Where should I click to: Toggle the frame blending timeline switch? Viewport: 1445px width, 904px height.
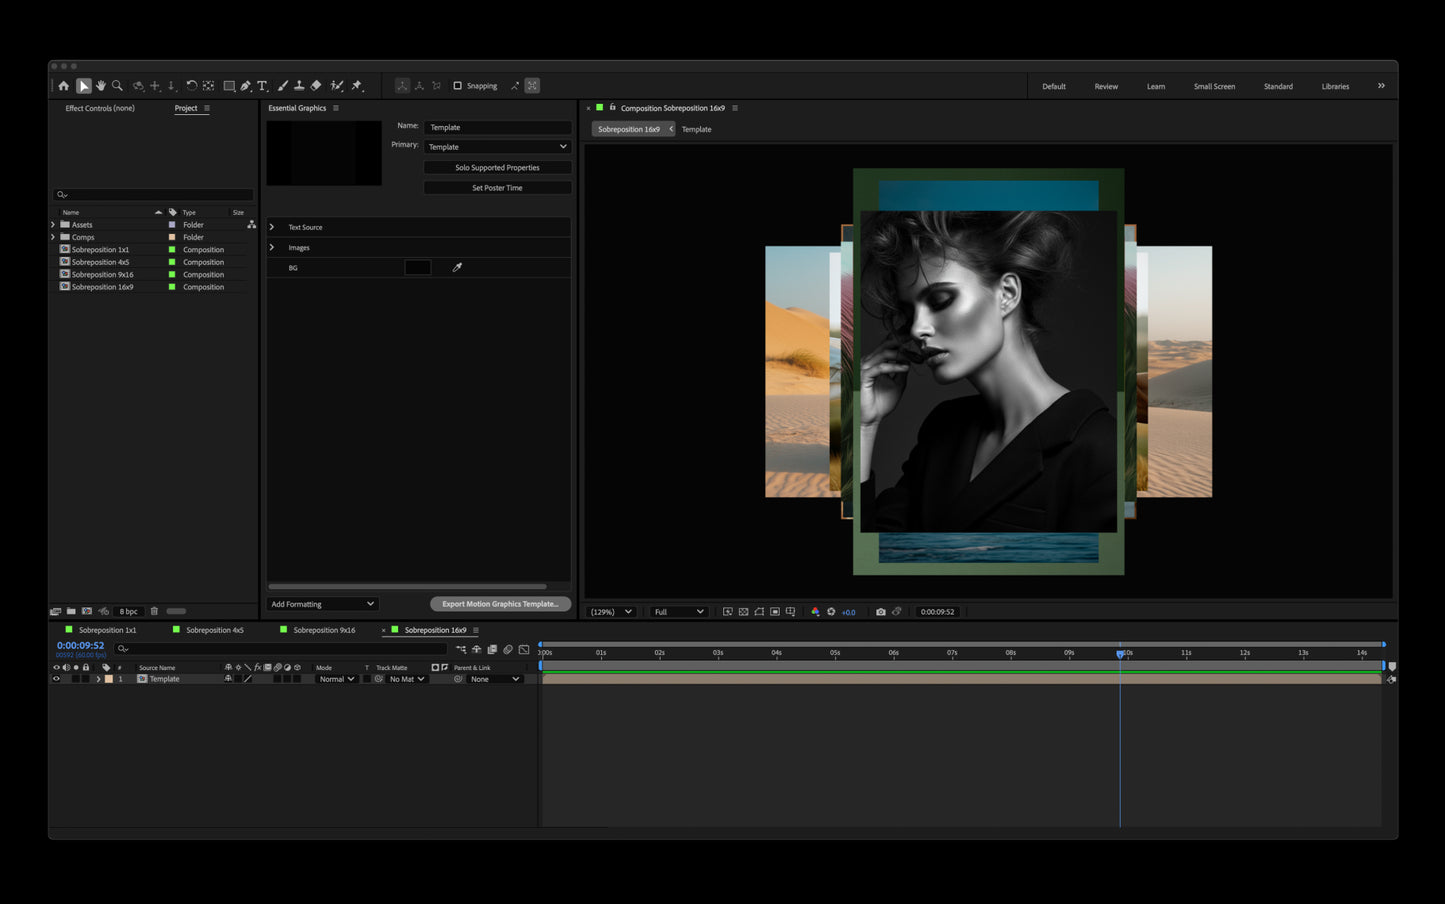492,649
